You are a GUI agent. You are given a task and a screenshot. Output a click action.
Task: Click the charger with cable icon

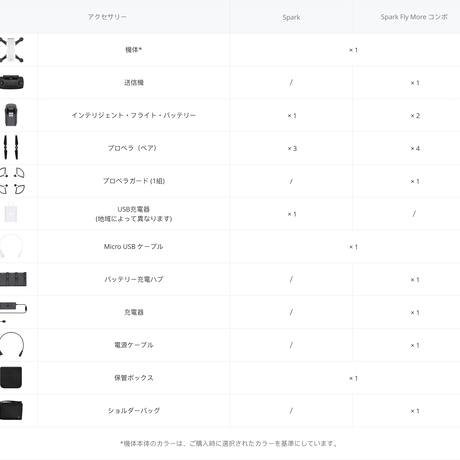click(13, 312)
